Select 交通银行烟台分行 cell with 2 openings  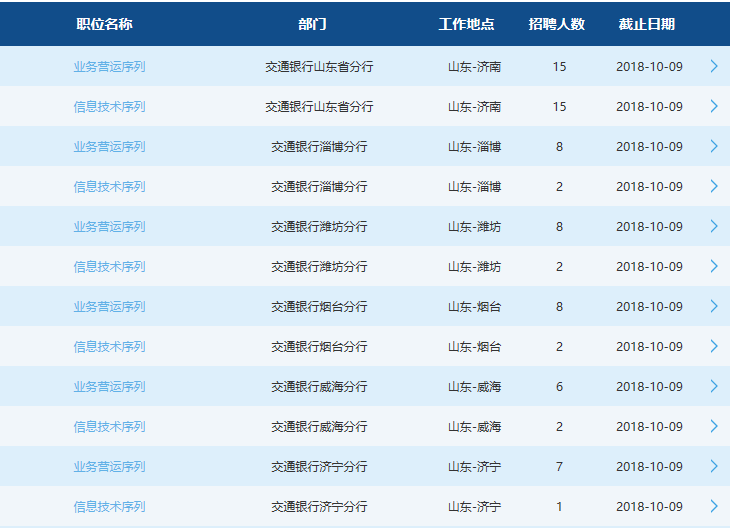point(319,347)
